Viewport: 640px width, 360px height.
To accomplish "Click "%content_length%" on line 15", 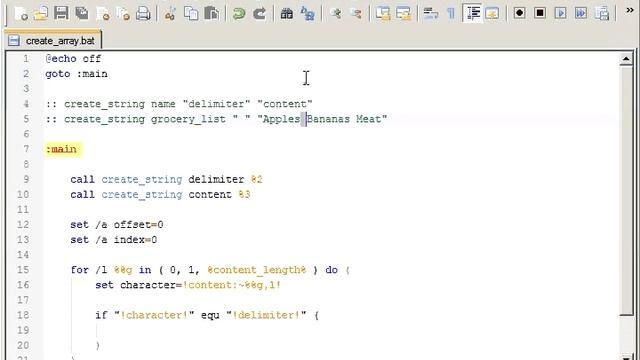I will point(257,270).
